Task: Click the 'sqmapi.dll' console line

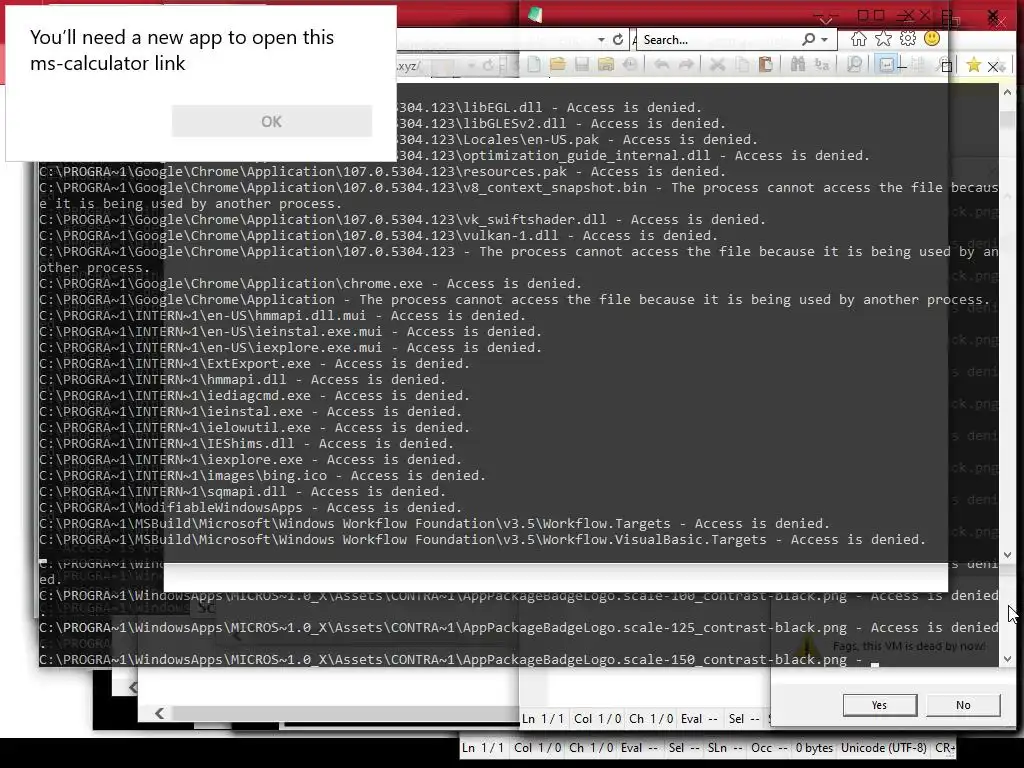Action: tap(242, 491)
